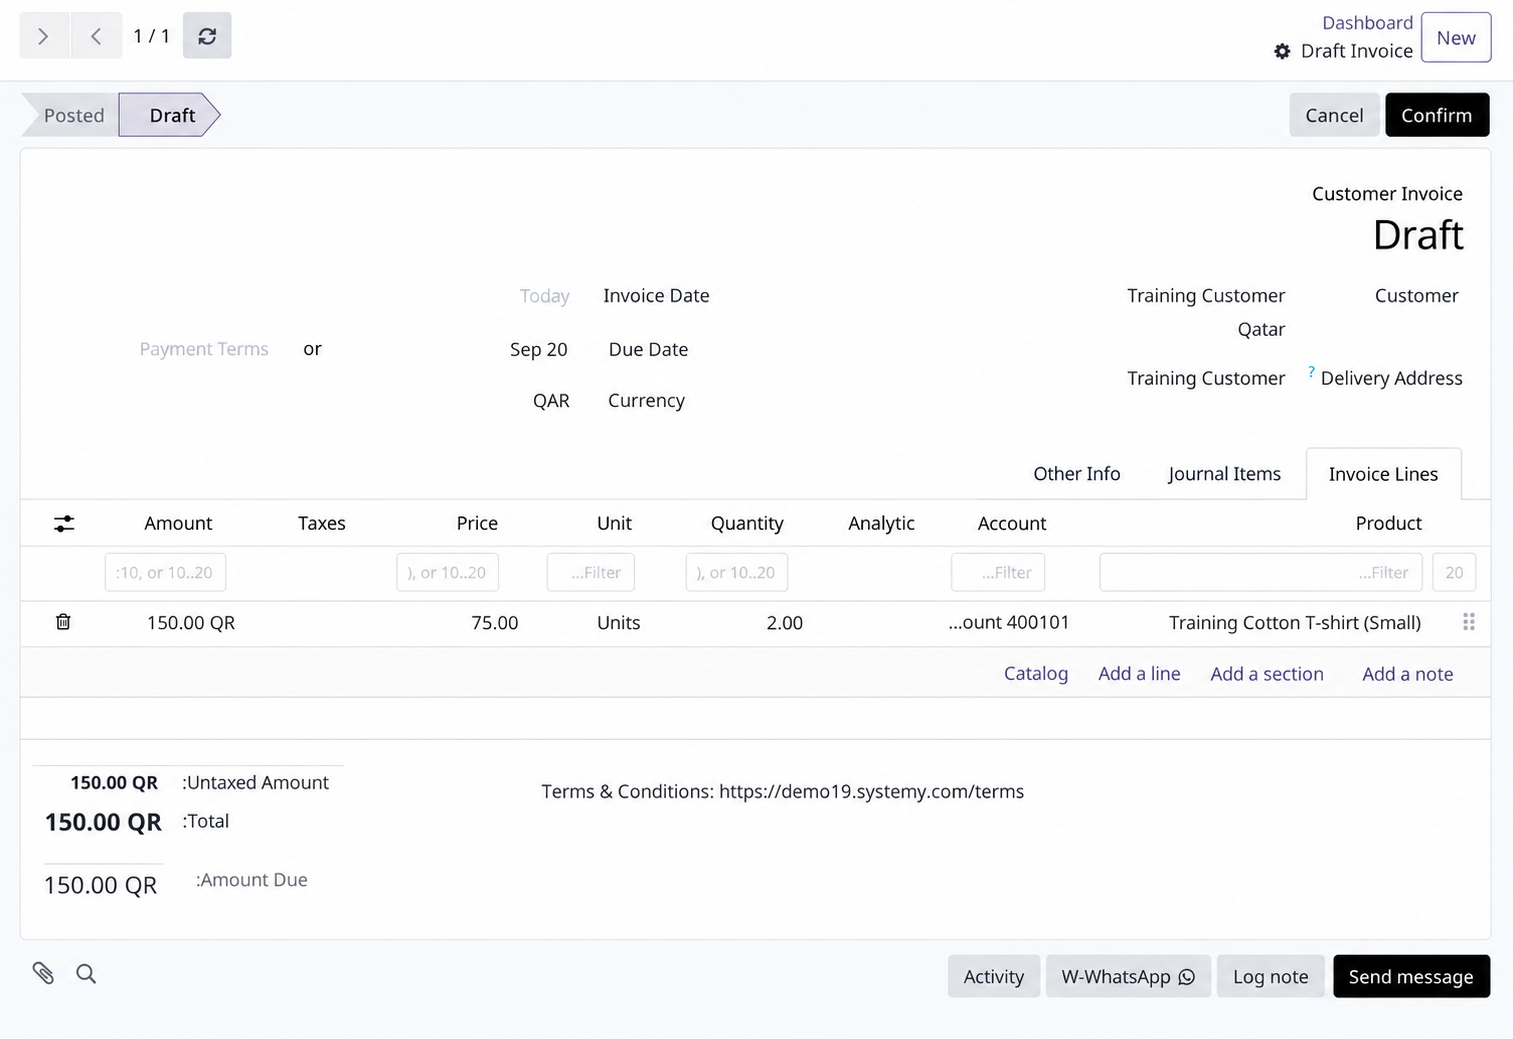Open the Dashboard breadcrumb link

pos(1367,22)
